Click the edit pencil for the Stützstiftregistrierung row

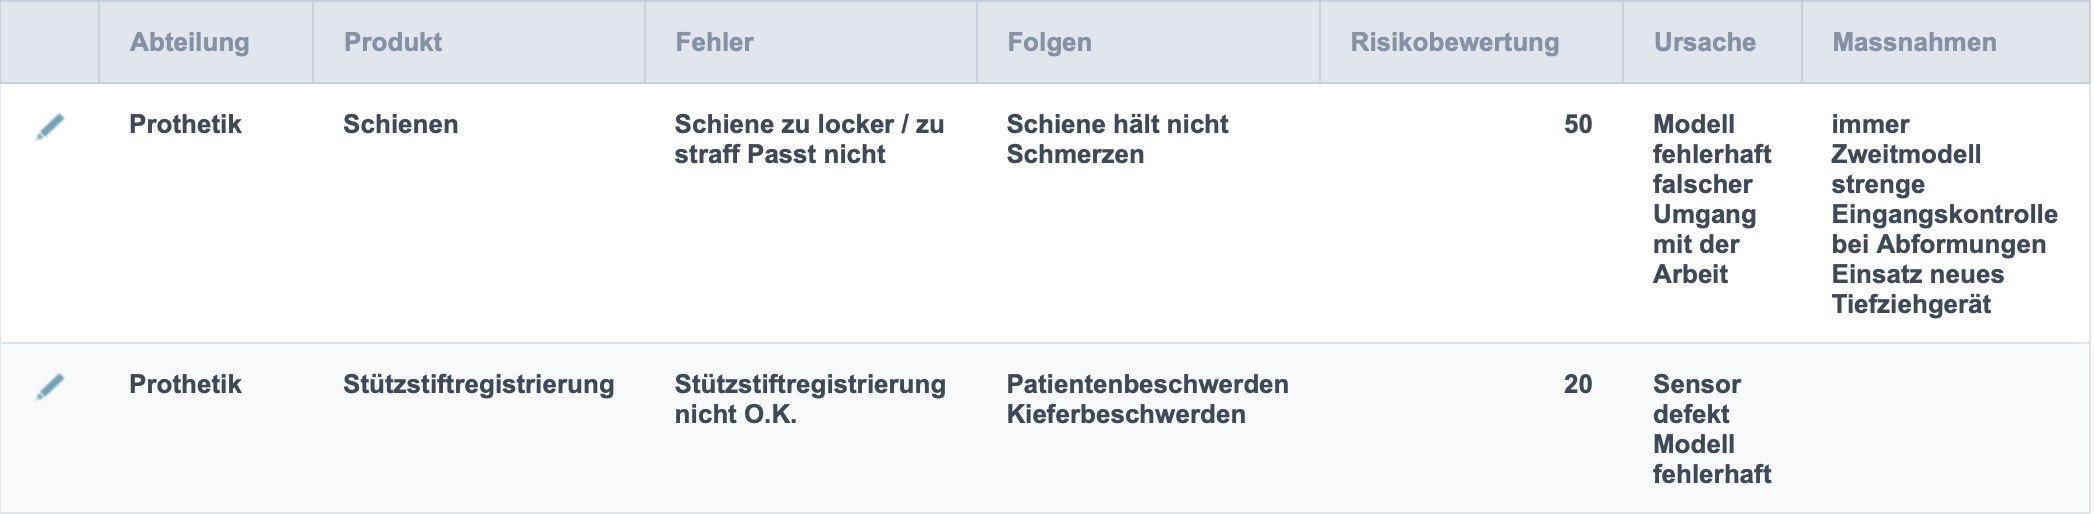[50, 386]
